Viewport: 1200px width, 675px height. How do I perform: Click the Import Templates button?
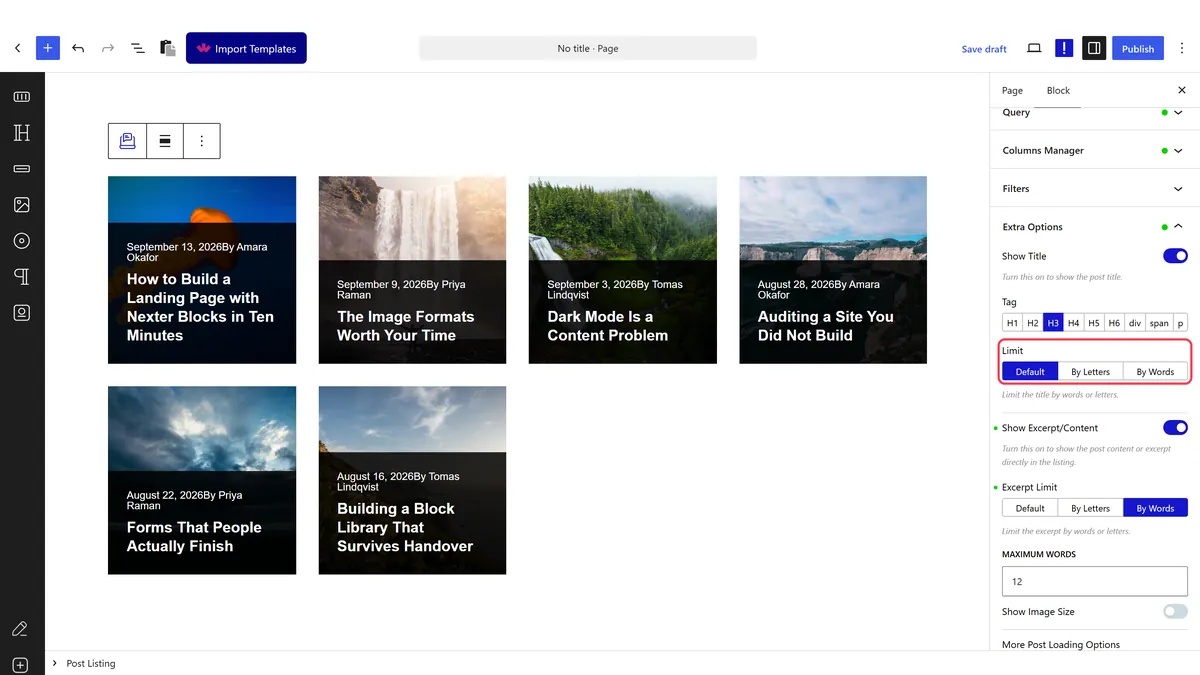246,48
